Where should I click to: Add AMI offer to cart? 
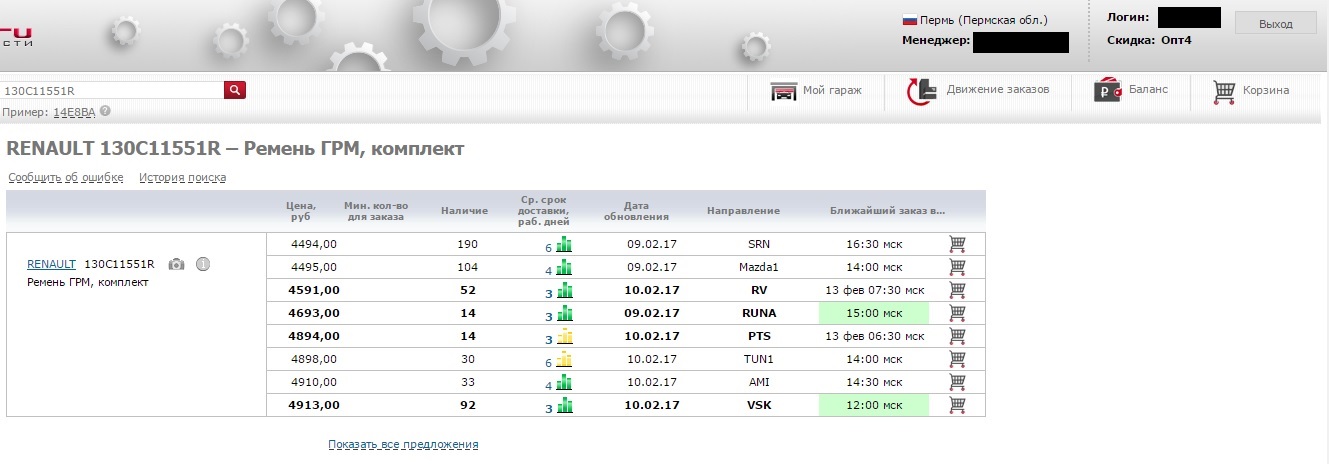click(x=957, y=382)
